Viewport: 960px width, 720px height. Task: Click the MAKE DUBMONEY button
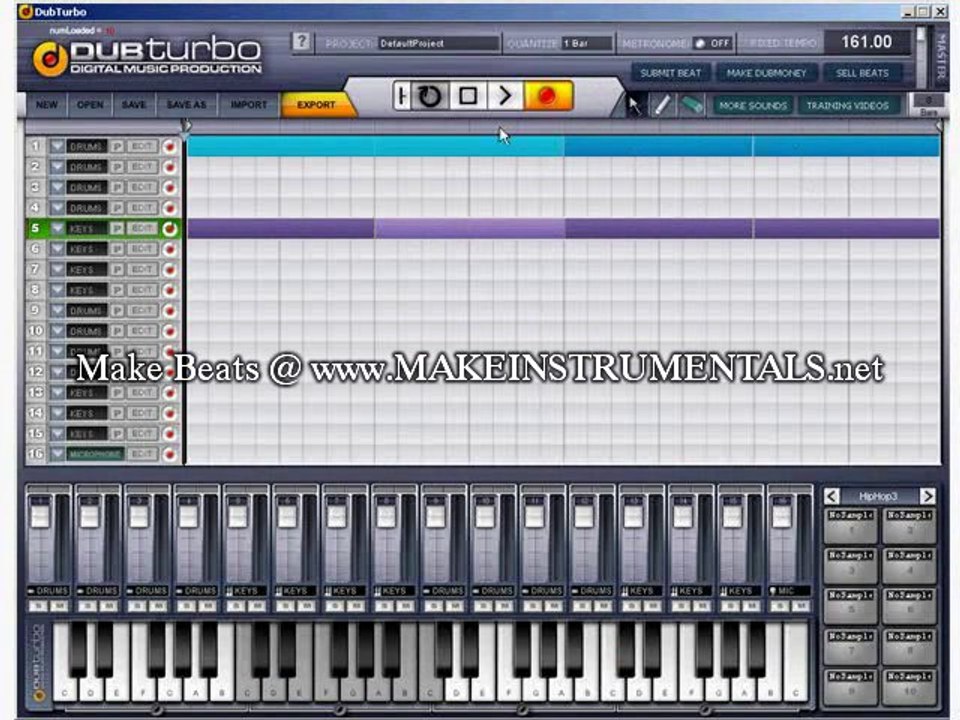[767, 73]
